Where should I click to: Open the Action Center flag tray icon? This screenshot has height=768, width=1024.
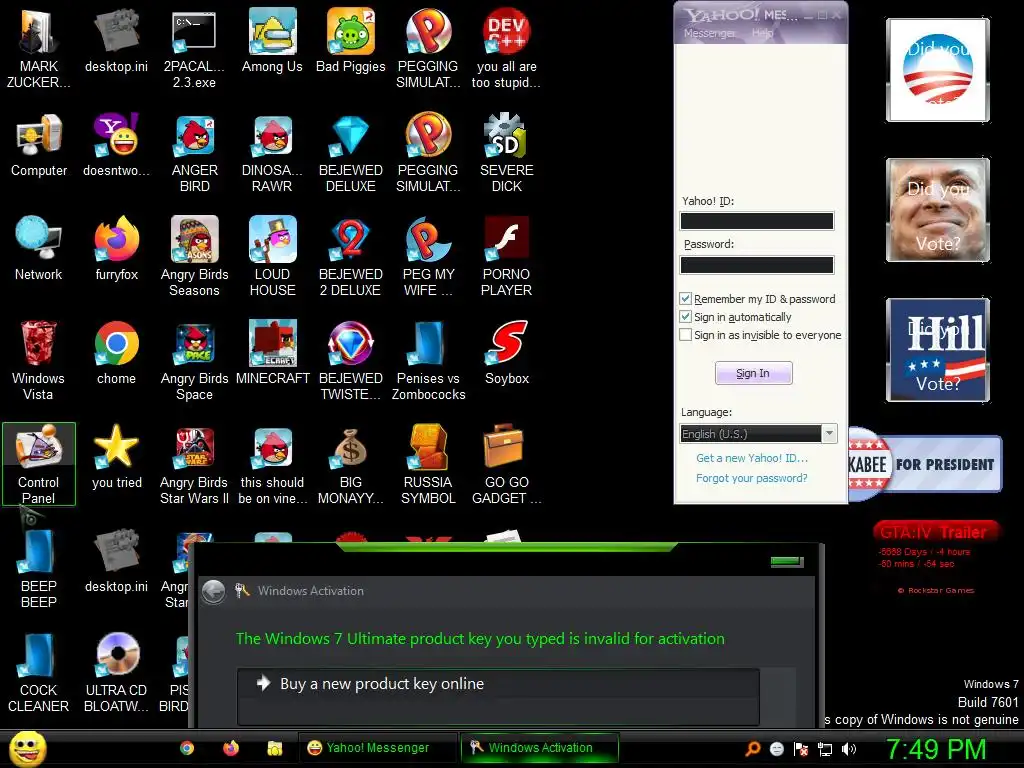click(x=801, y=749)
